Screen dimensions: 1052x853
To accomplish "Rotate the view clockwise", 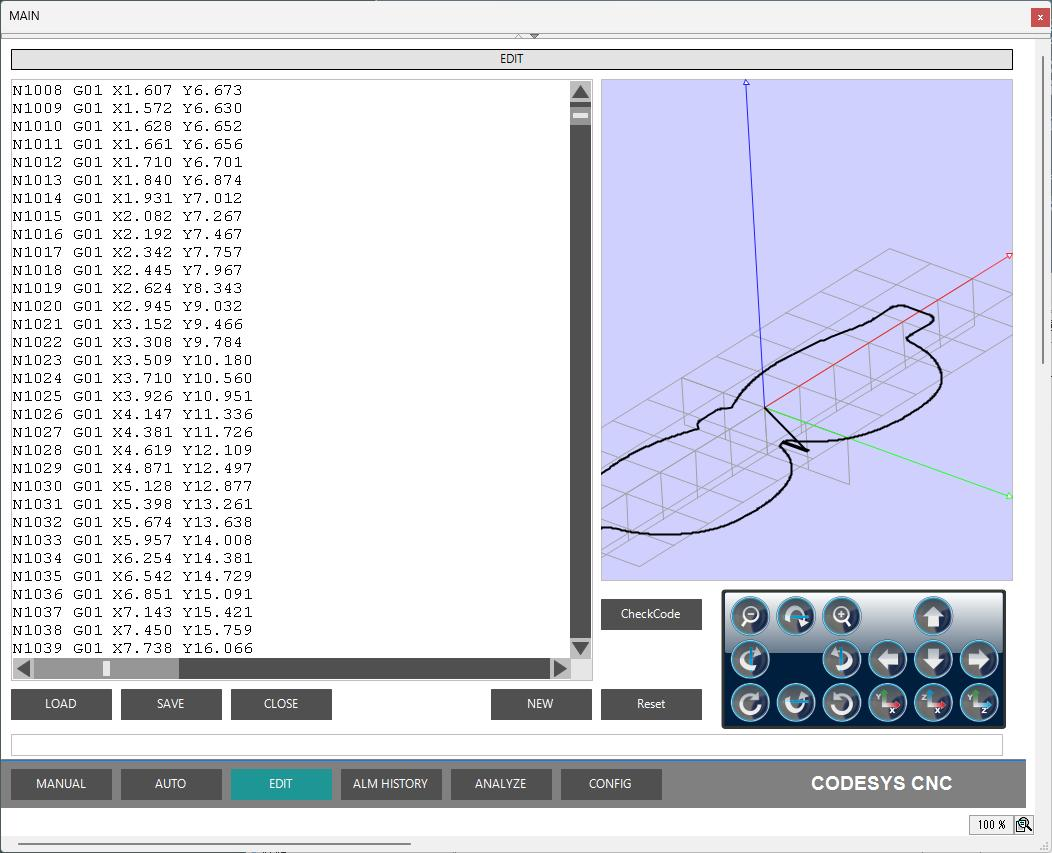I will [x=749, y=703].
